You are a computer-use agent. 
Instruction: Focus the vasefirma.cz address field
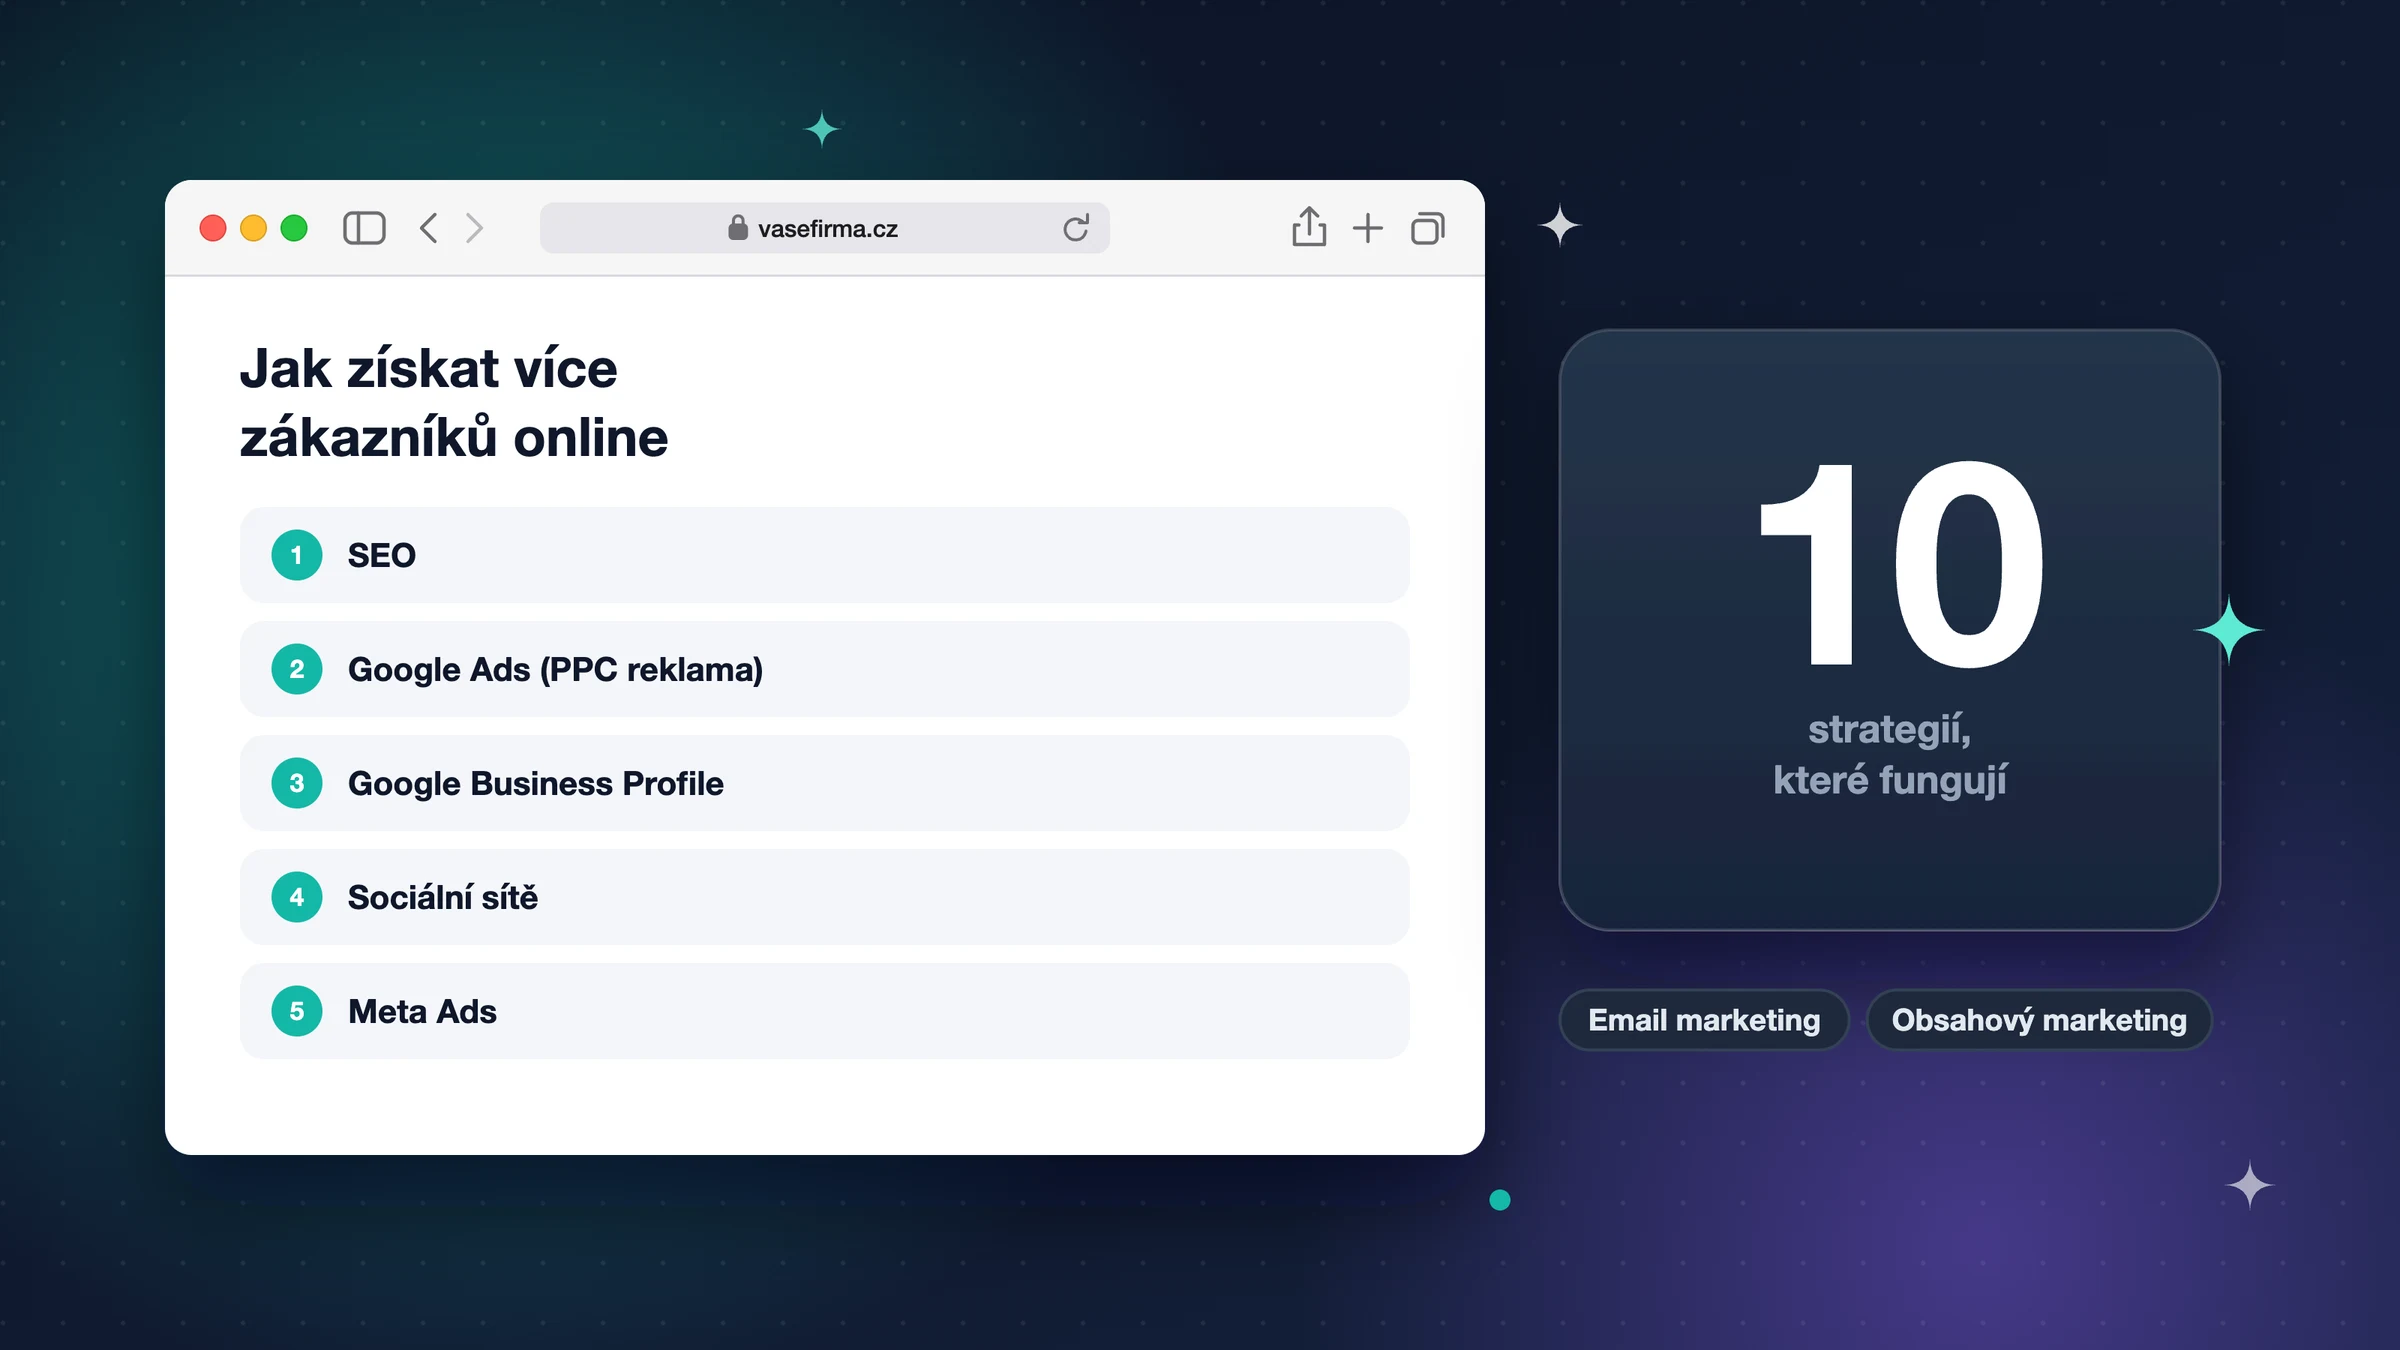[825, 228]
